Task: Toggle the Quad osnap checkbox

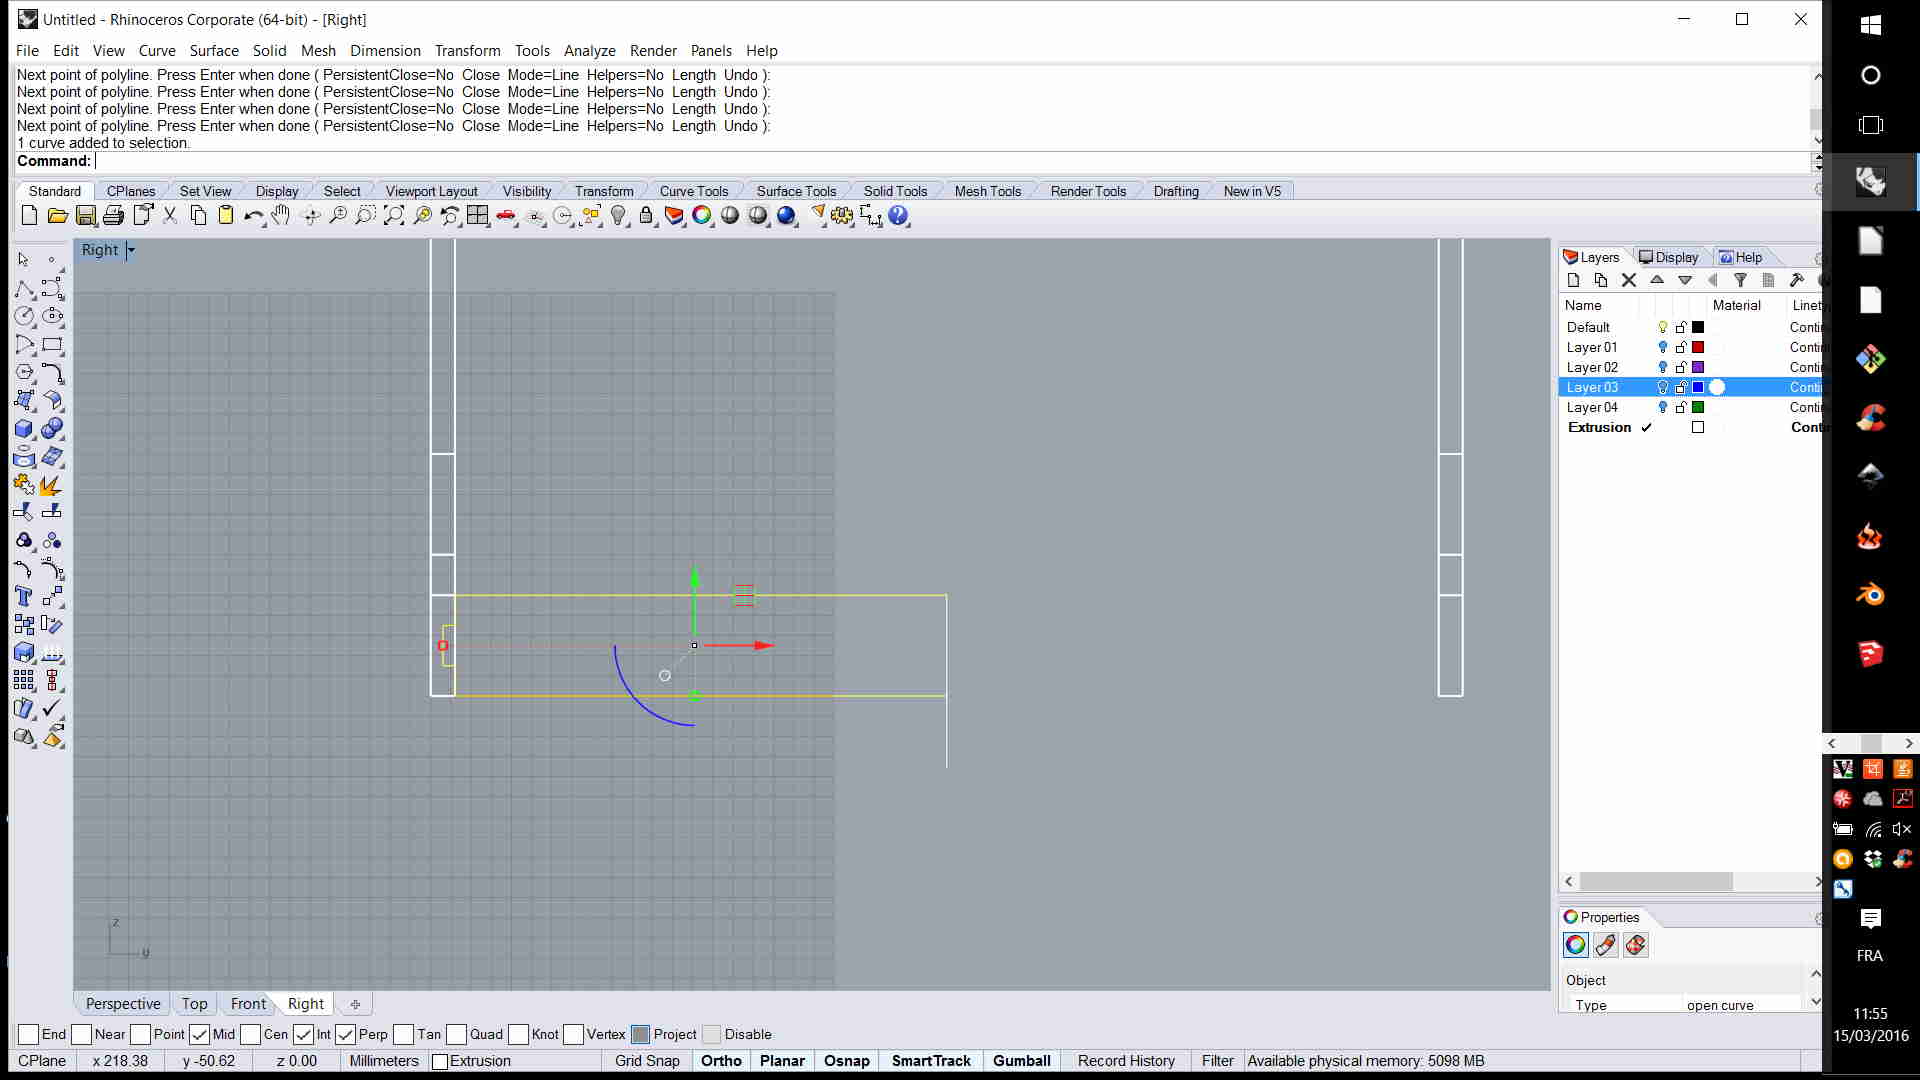Action: coord(457,1035)
